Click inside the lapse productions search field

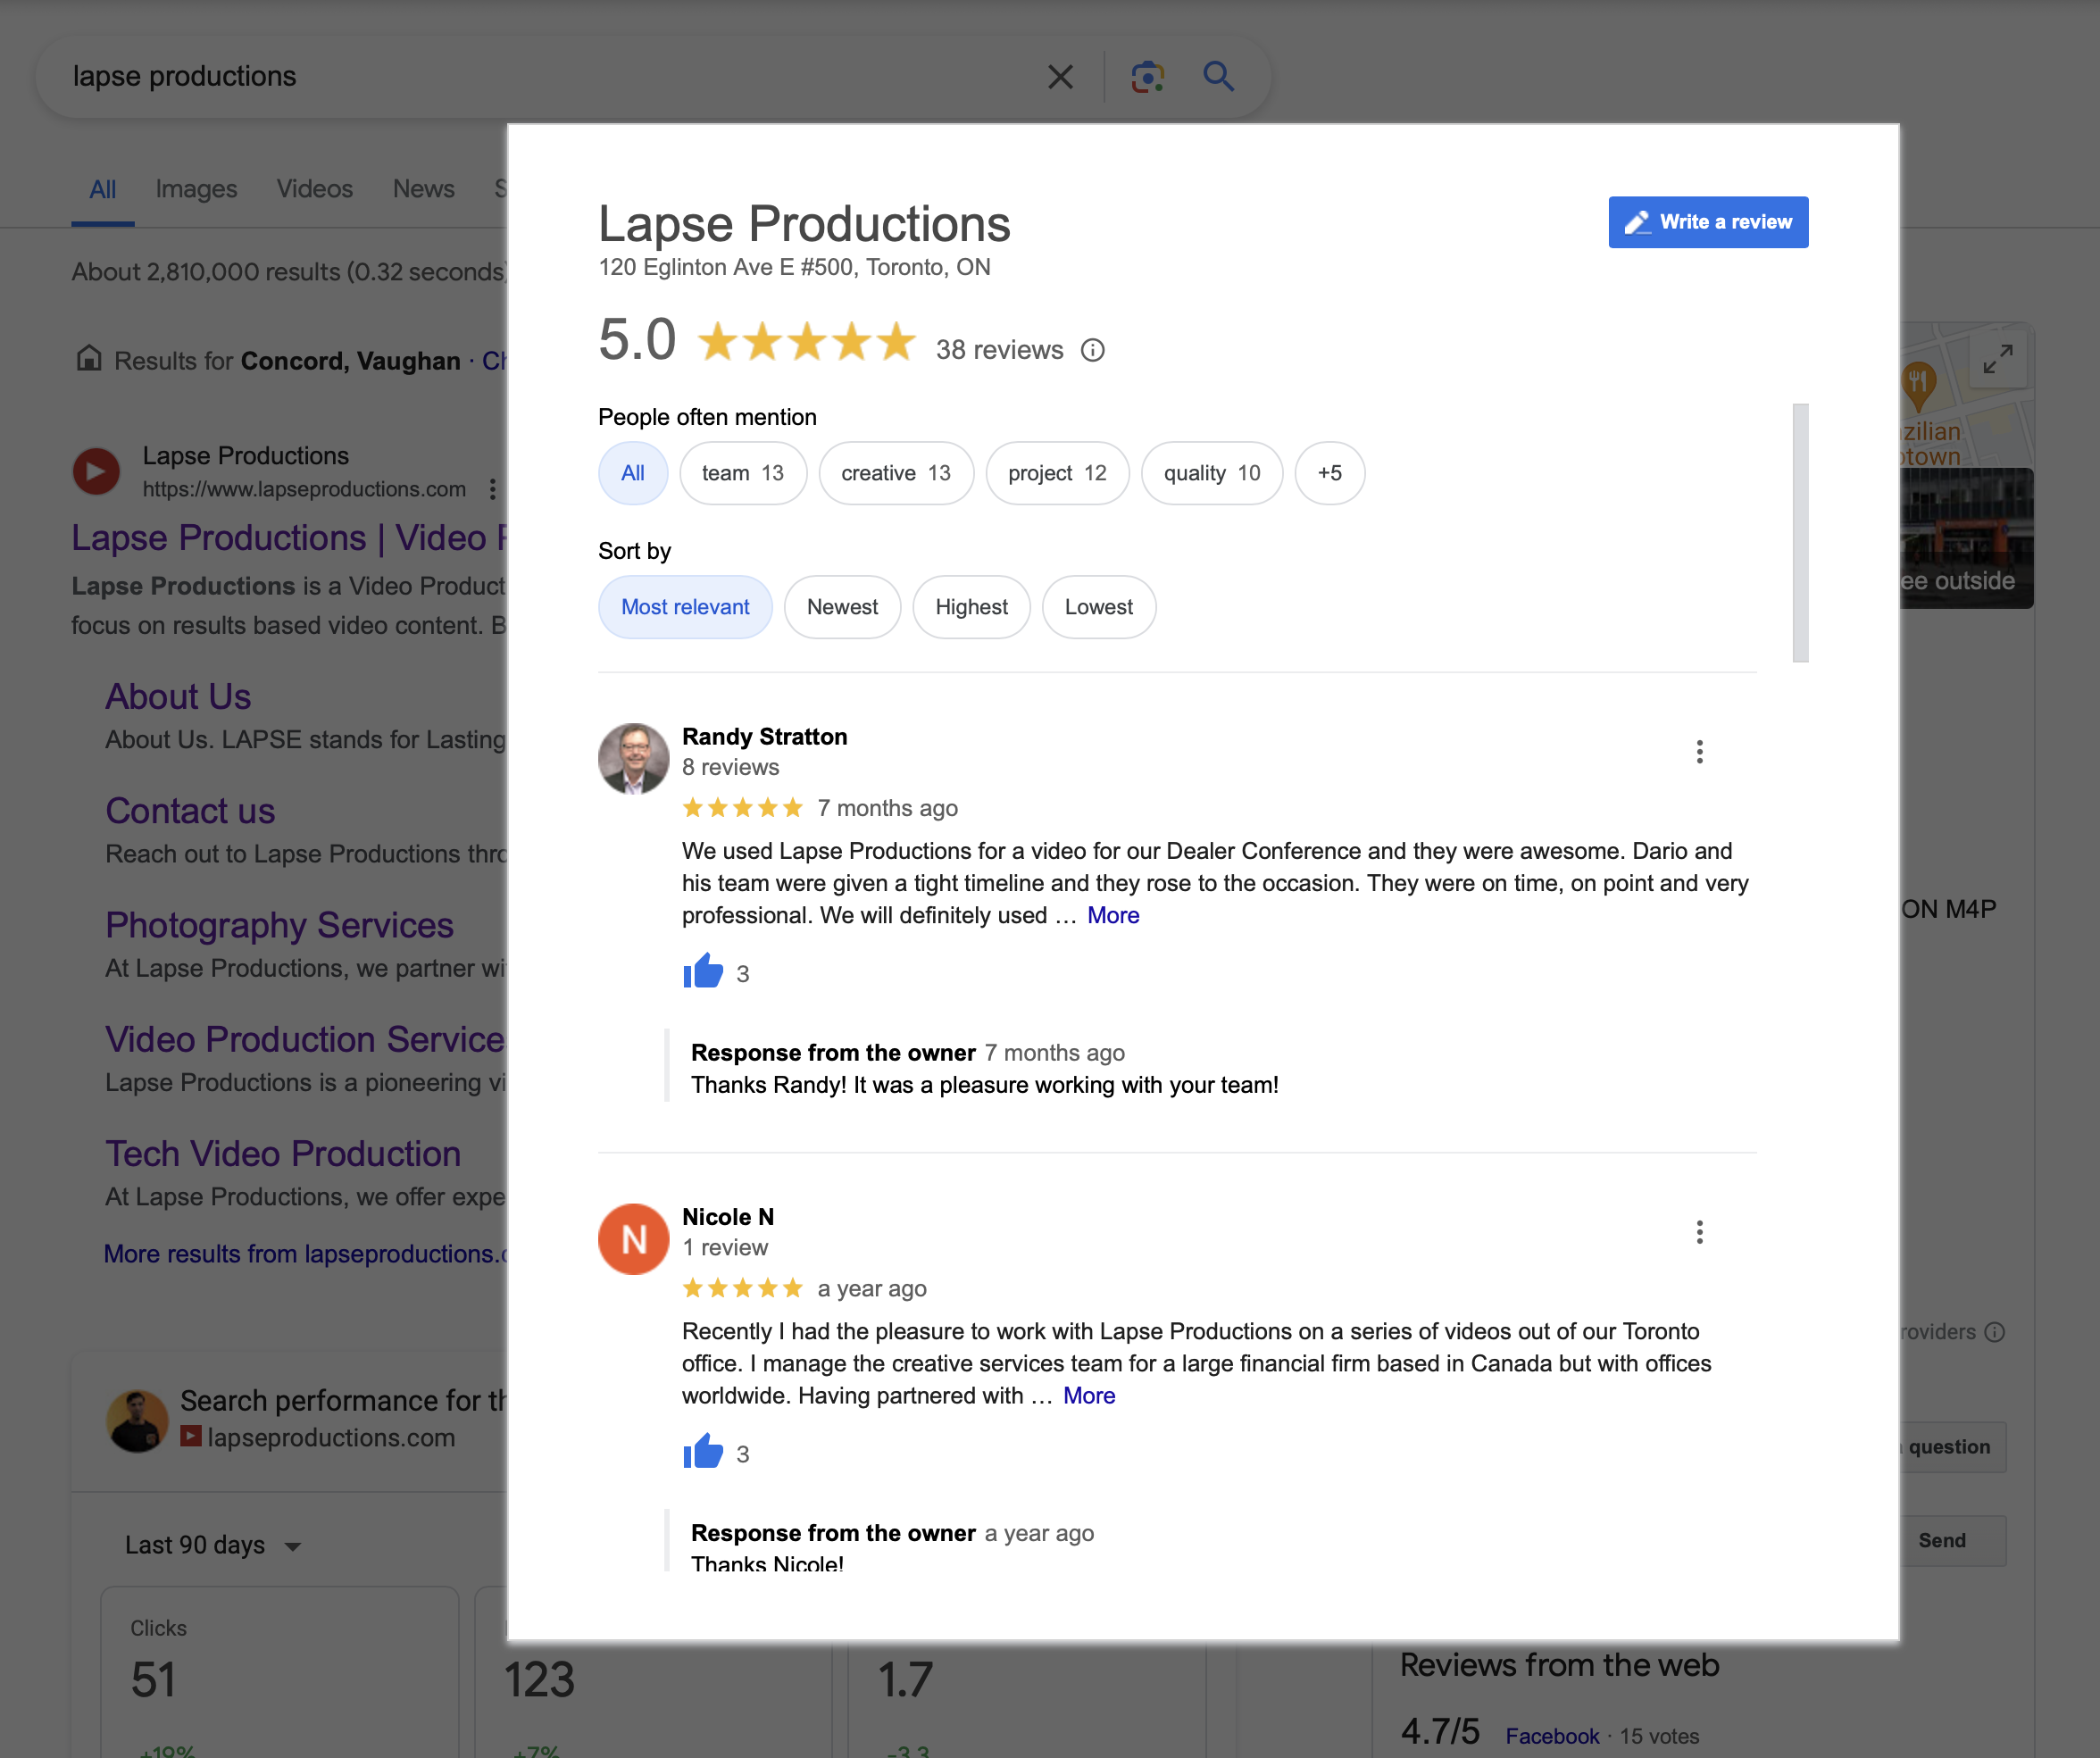[x=540, y=77]
